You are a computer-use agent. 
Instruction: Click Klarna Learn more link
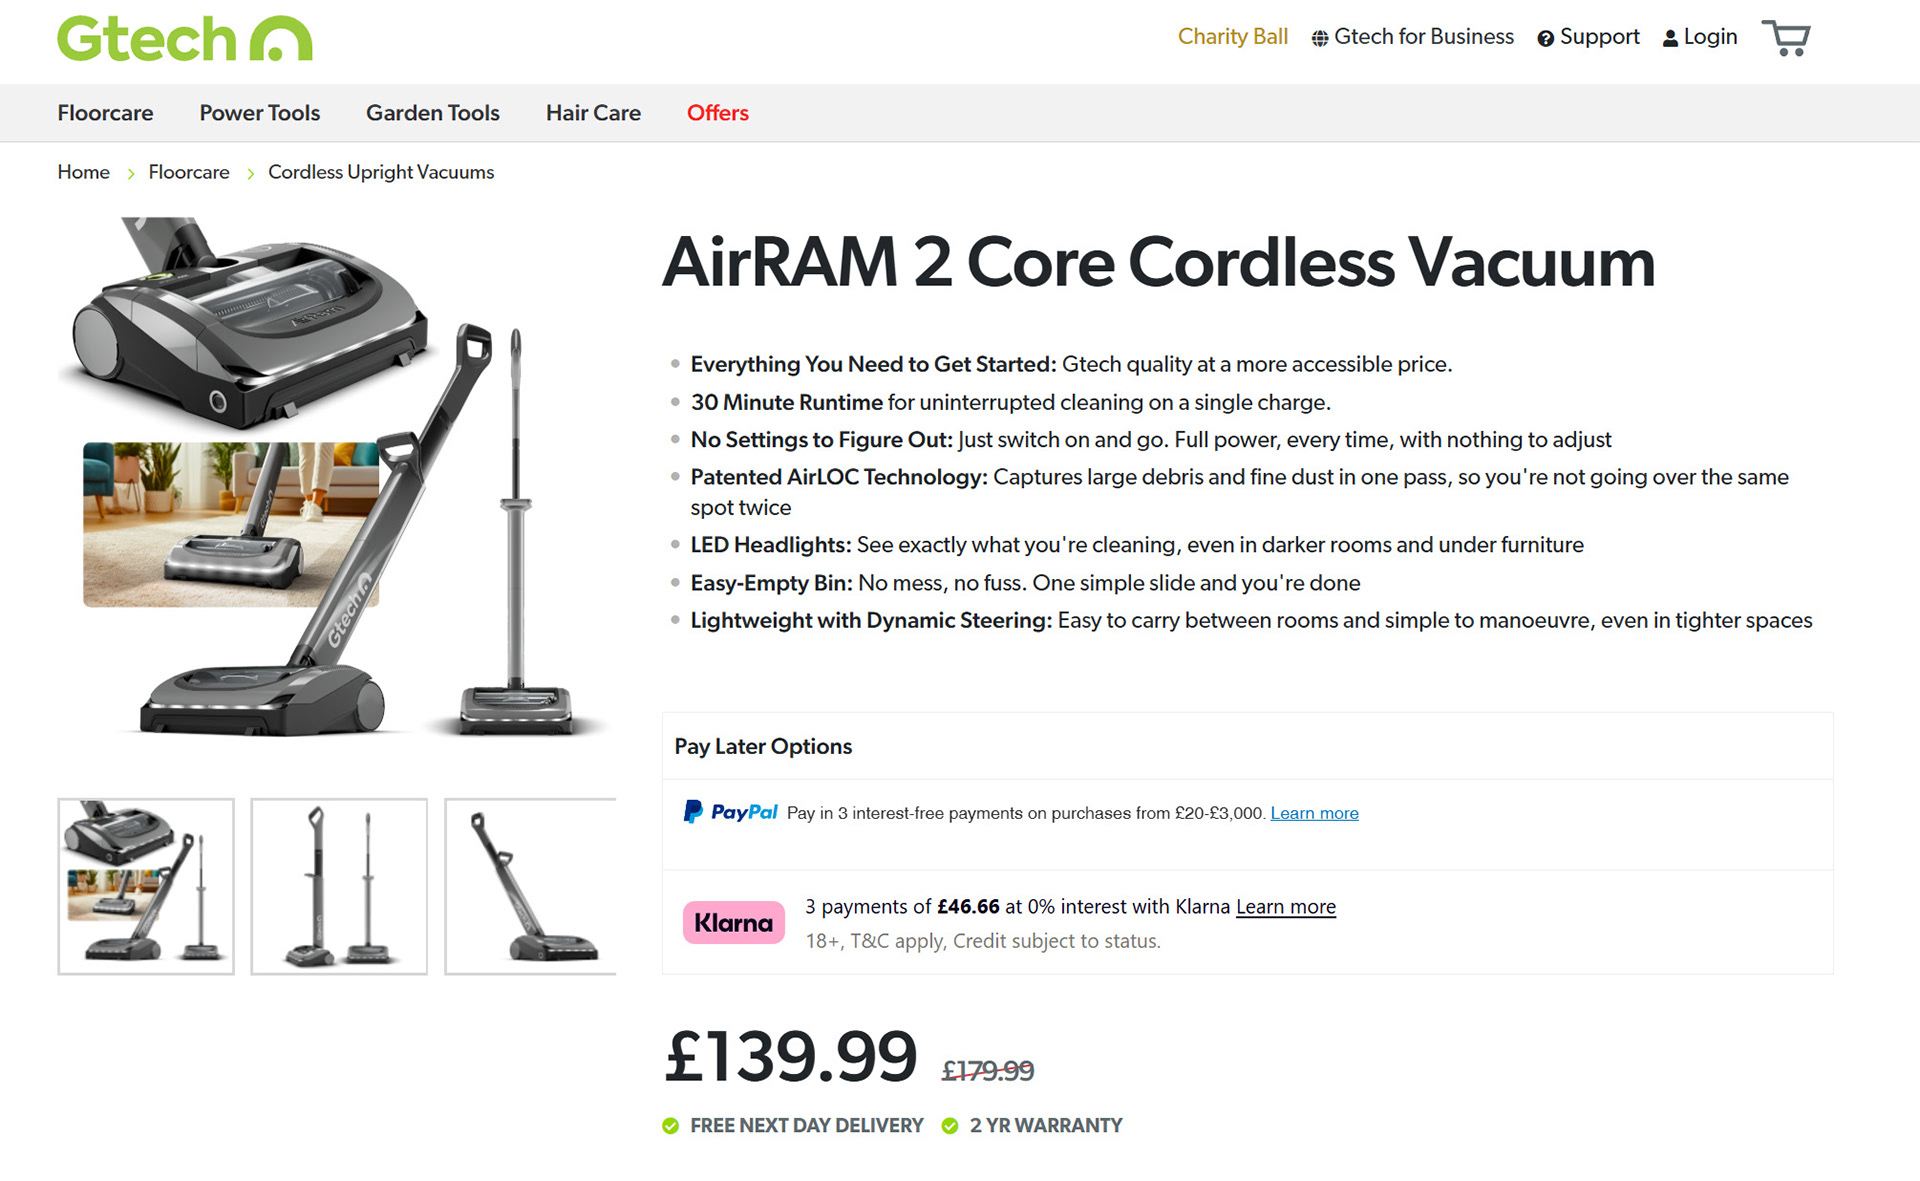[x=1285, y=907]
